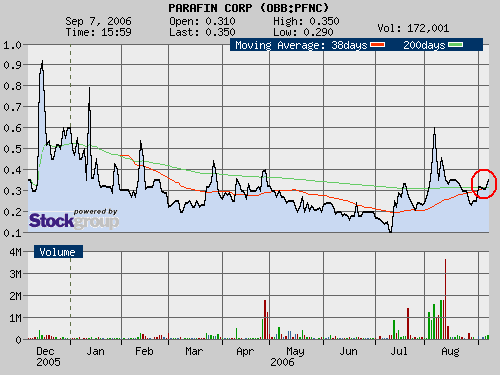Click the '2005' year label
The width and height of the screenshot is (500, 375).
click(48, 362)
